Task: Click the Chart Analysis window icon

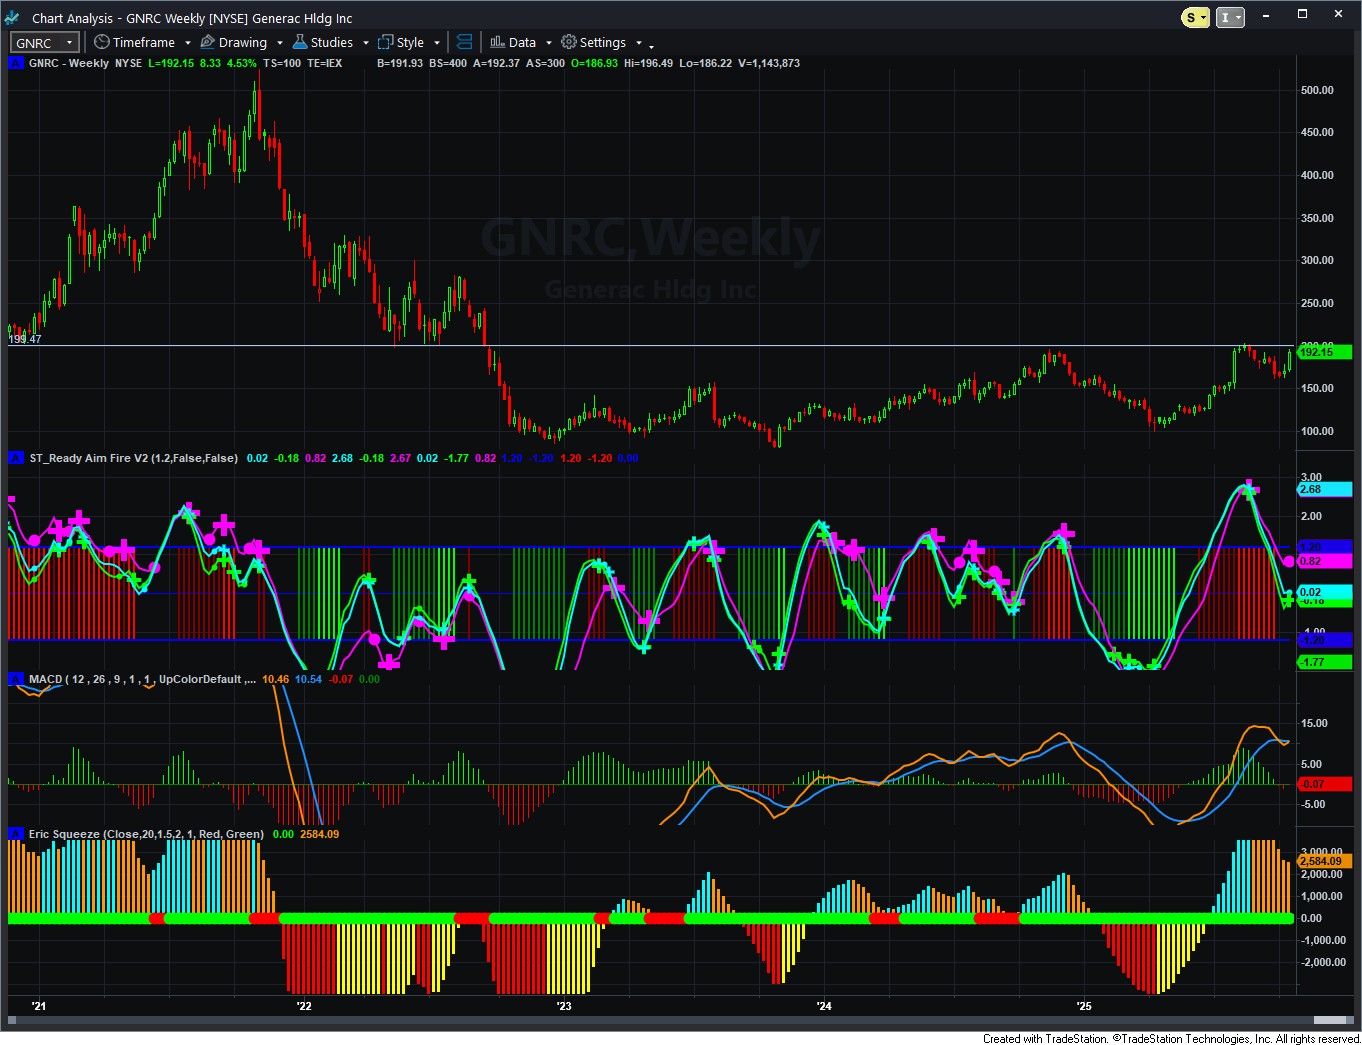Action: [x=12, y=18]
